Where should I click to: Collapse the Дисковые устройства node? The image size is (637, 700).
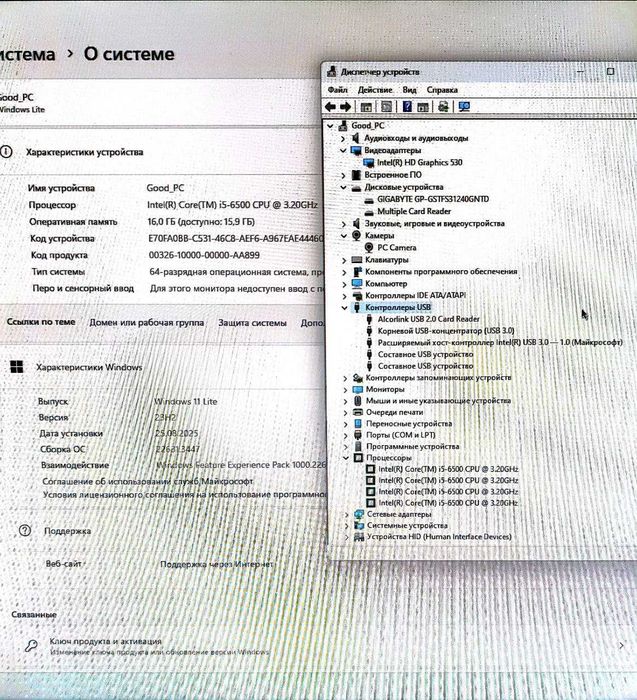click(343, 188)
